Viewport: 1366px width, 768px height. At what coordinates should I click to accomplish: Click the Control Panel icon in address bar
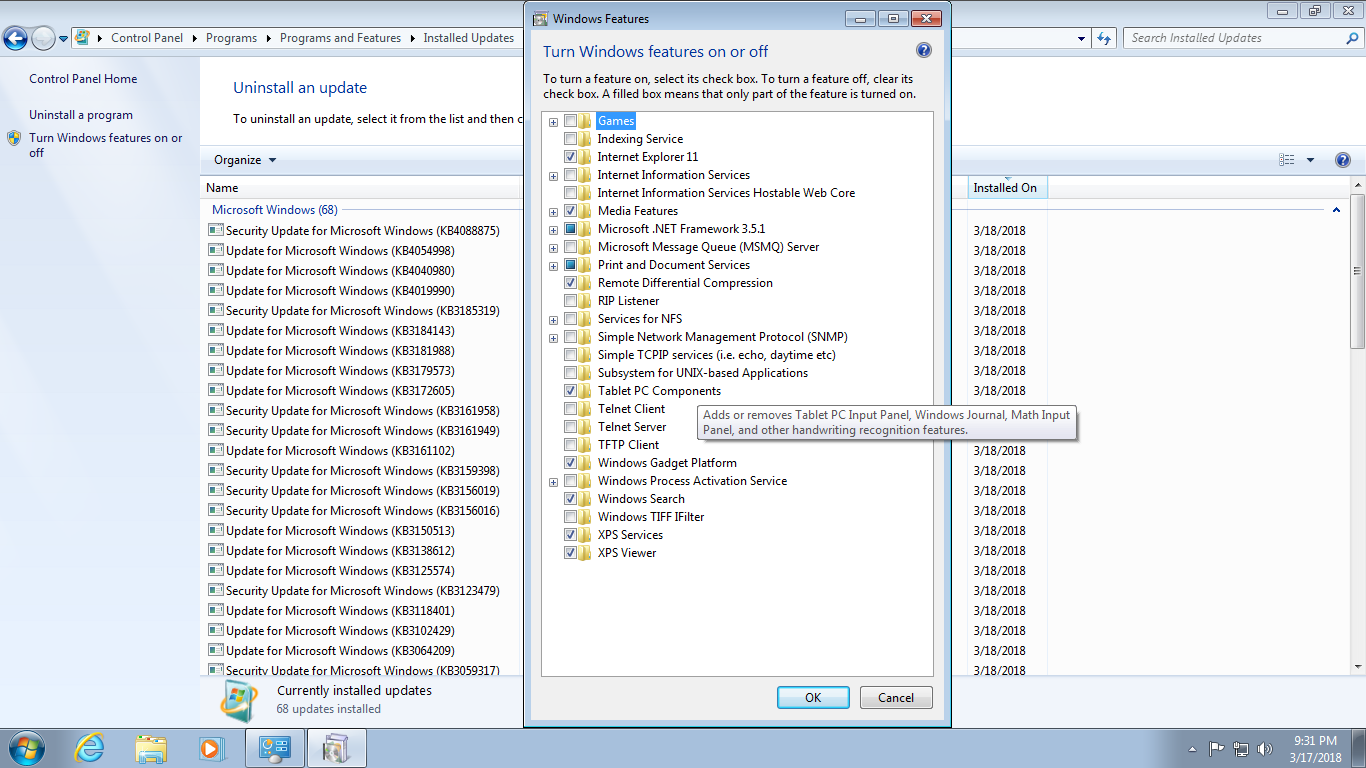point(83,38)
